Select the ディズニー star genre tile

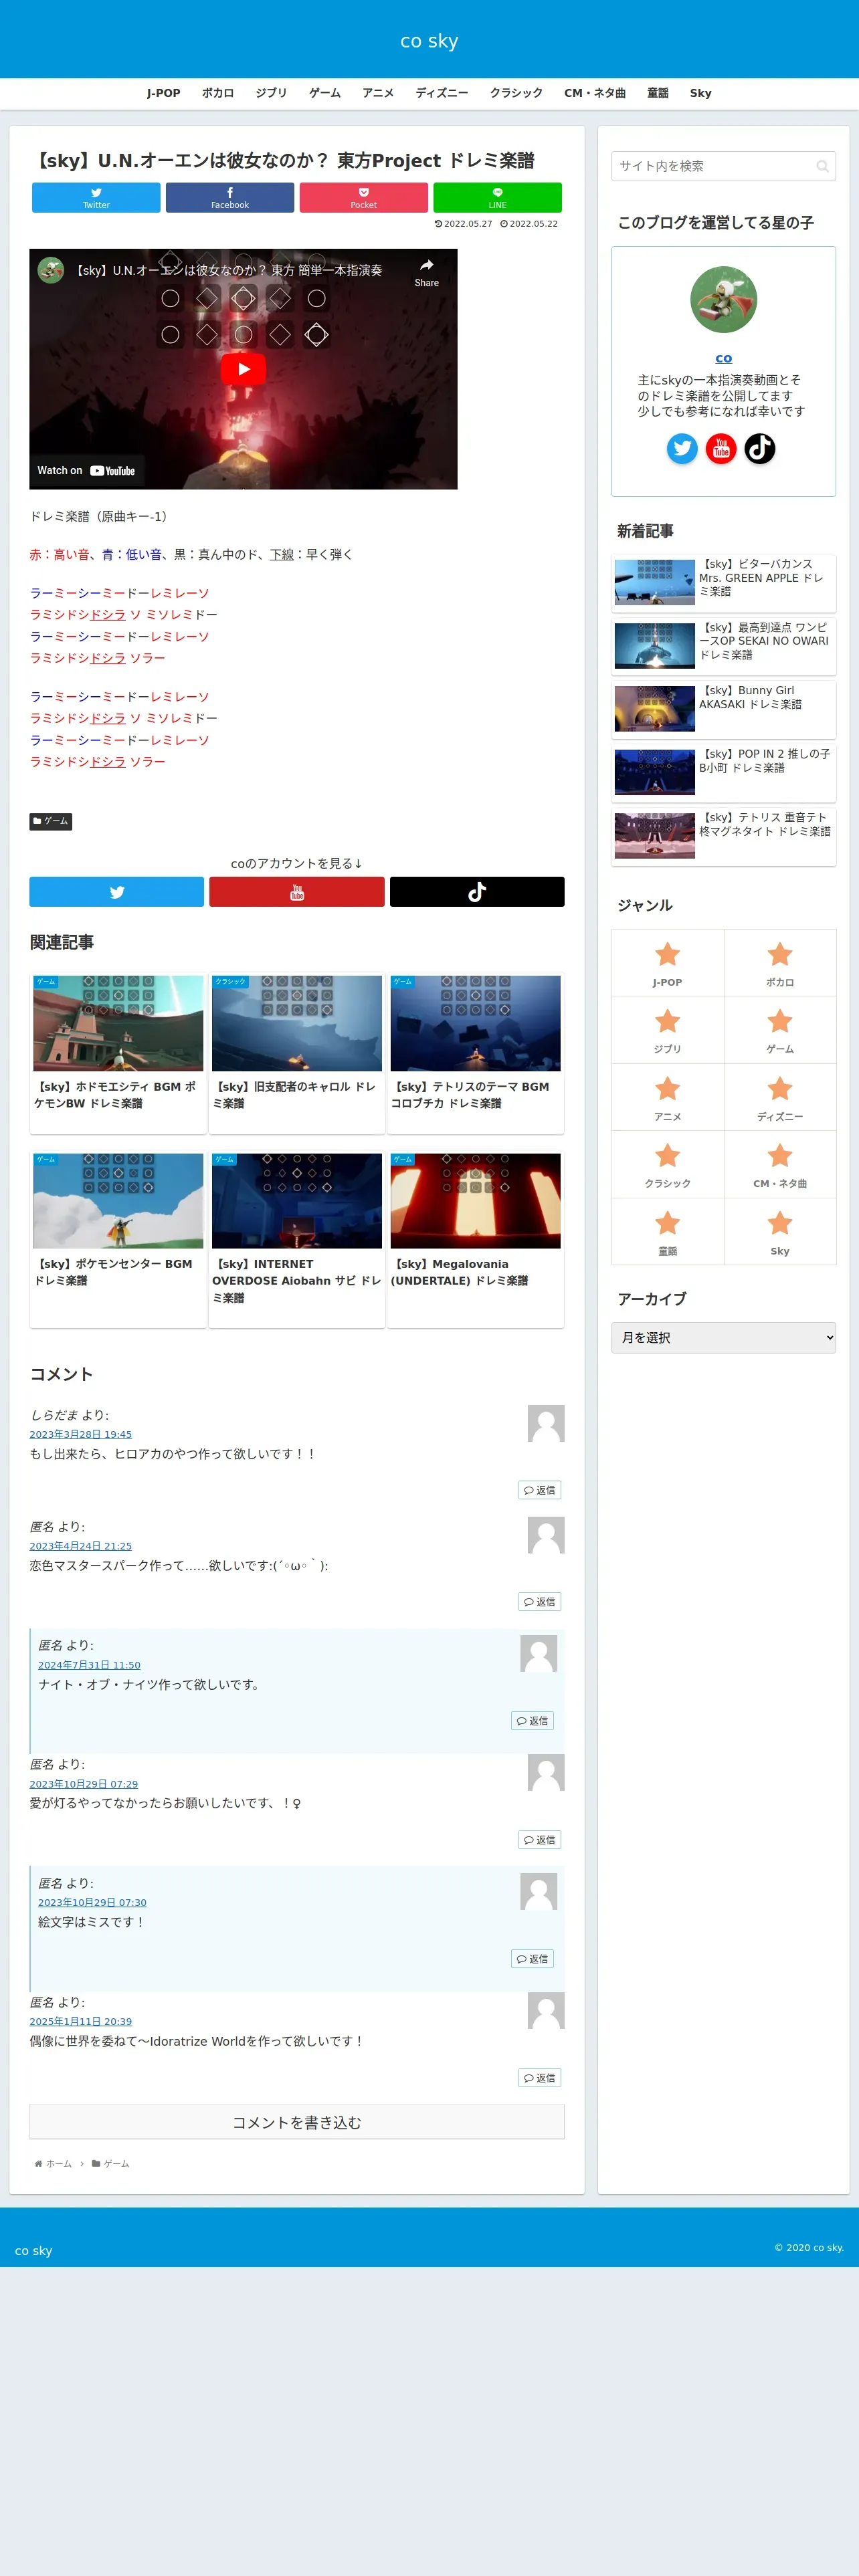[x=780, y=1097]
